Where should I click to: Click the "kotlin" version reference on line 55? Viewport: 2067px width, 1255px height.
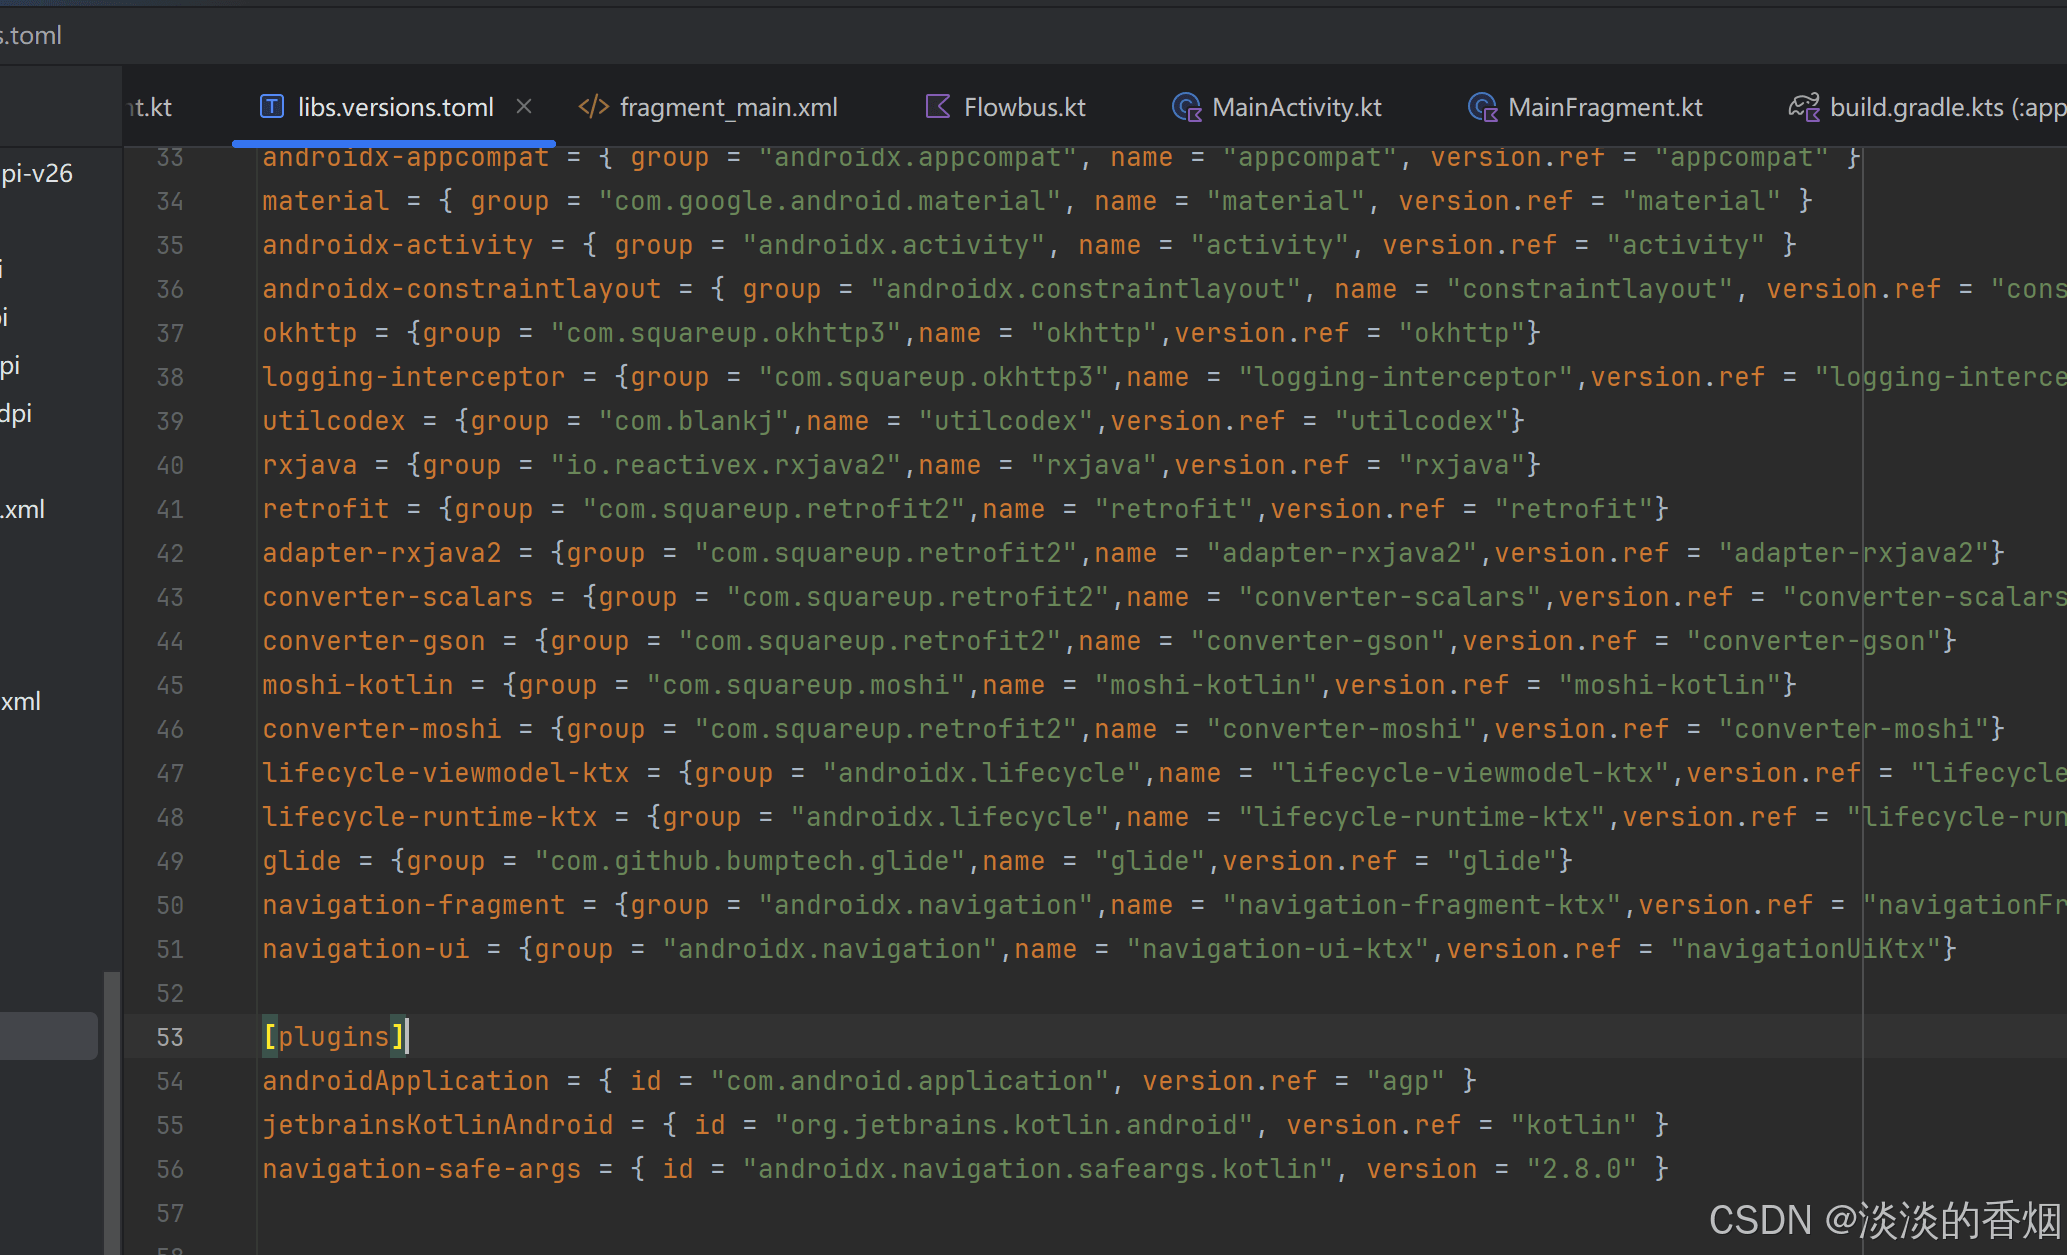point(1574,1125)
